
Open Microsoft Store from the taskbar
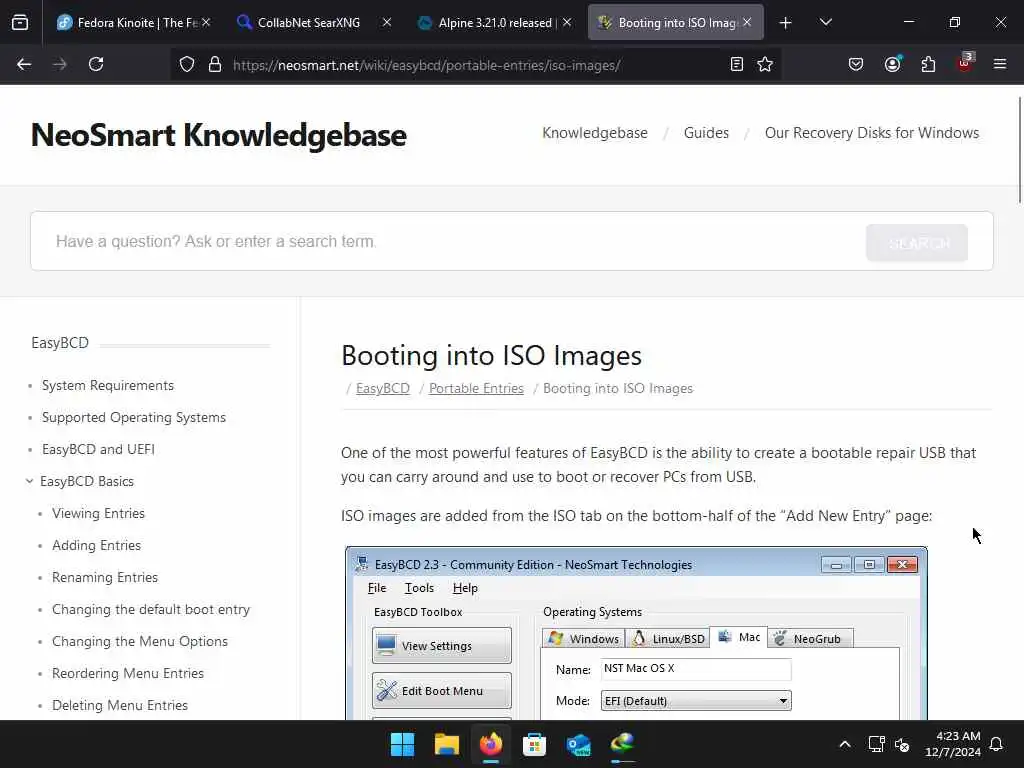534,744
